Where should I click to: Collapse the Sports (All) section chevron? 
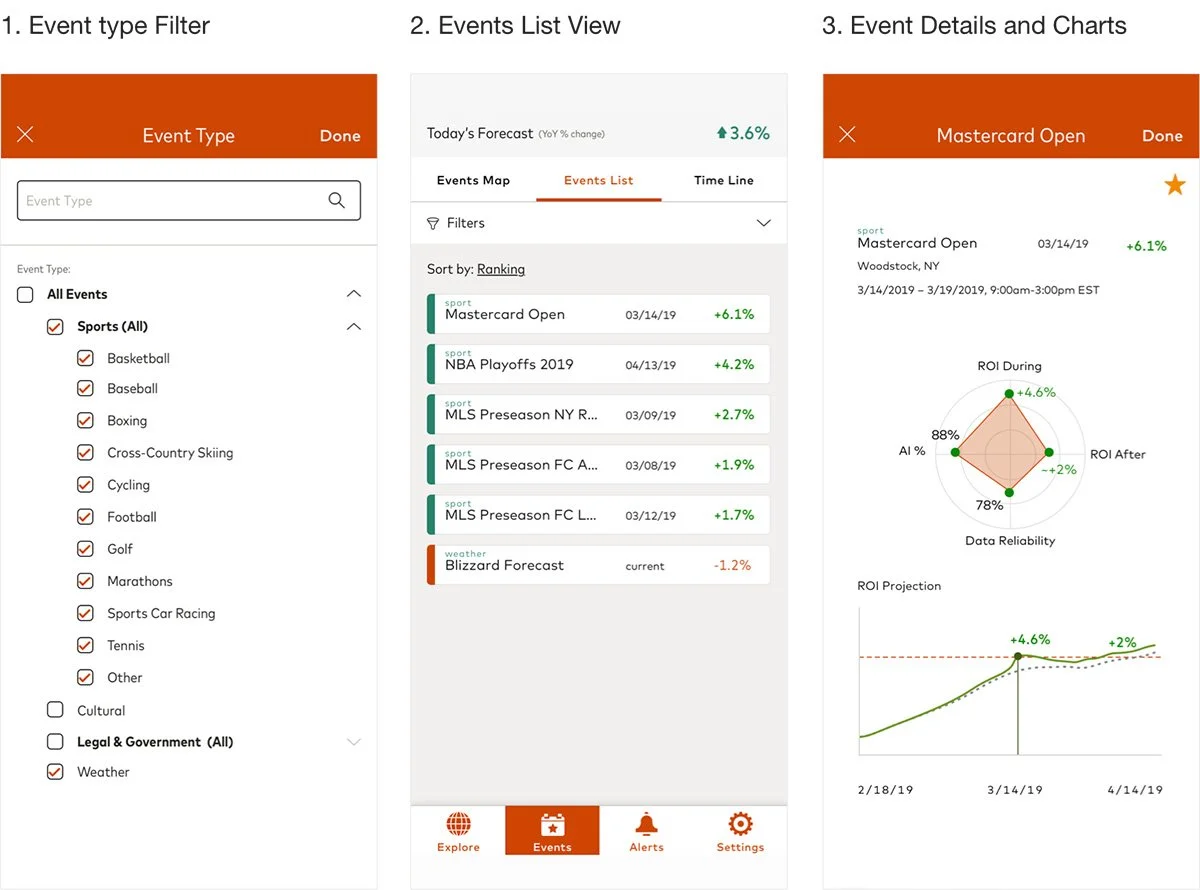point(353,325)
